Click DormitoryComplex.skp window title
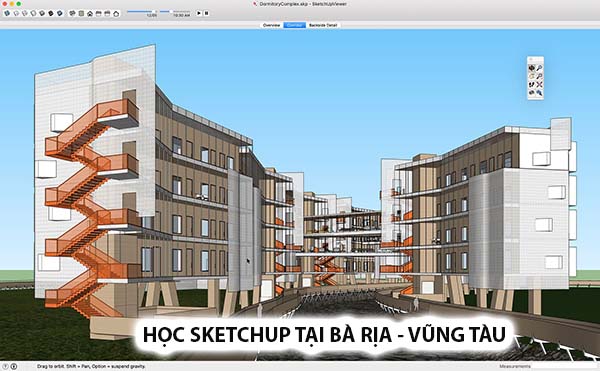Screen dimensions: 600x371 302,4
